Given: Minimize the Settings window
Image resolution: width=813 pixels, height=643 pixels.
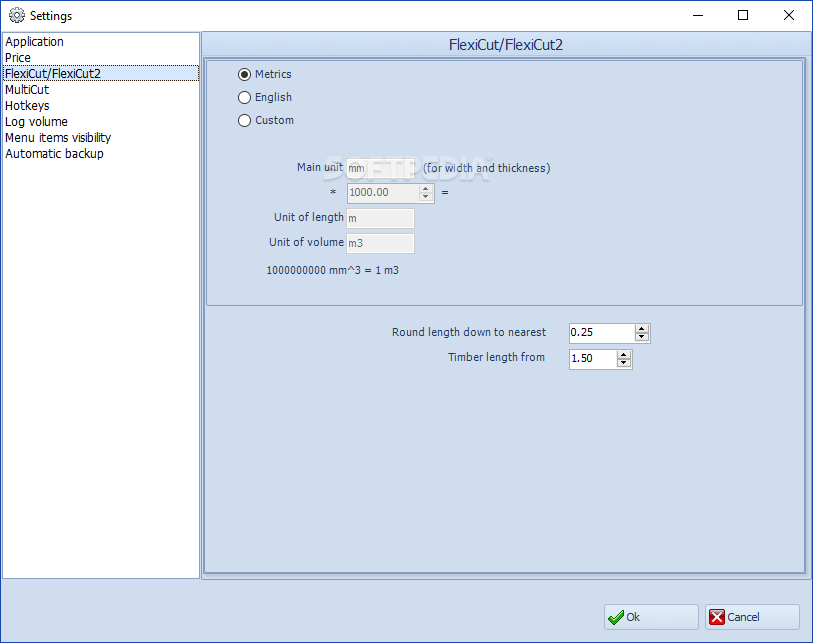Looking at the screenshot, I should point(698,15).
